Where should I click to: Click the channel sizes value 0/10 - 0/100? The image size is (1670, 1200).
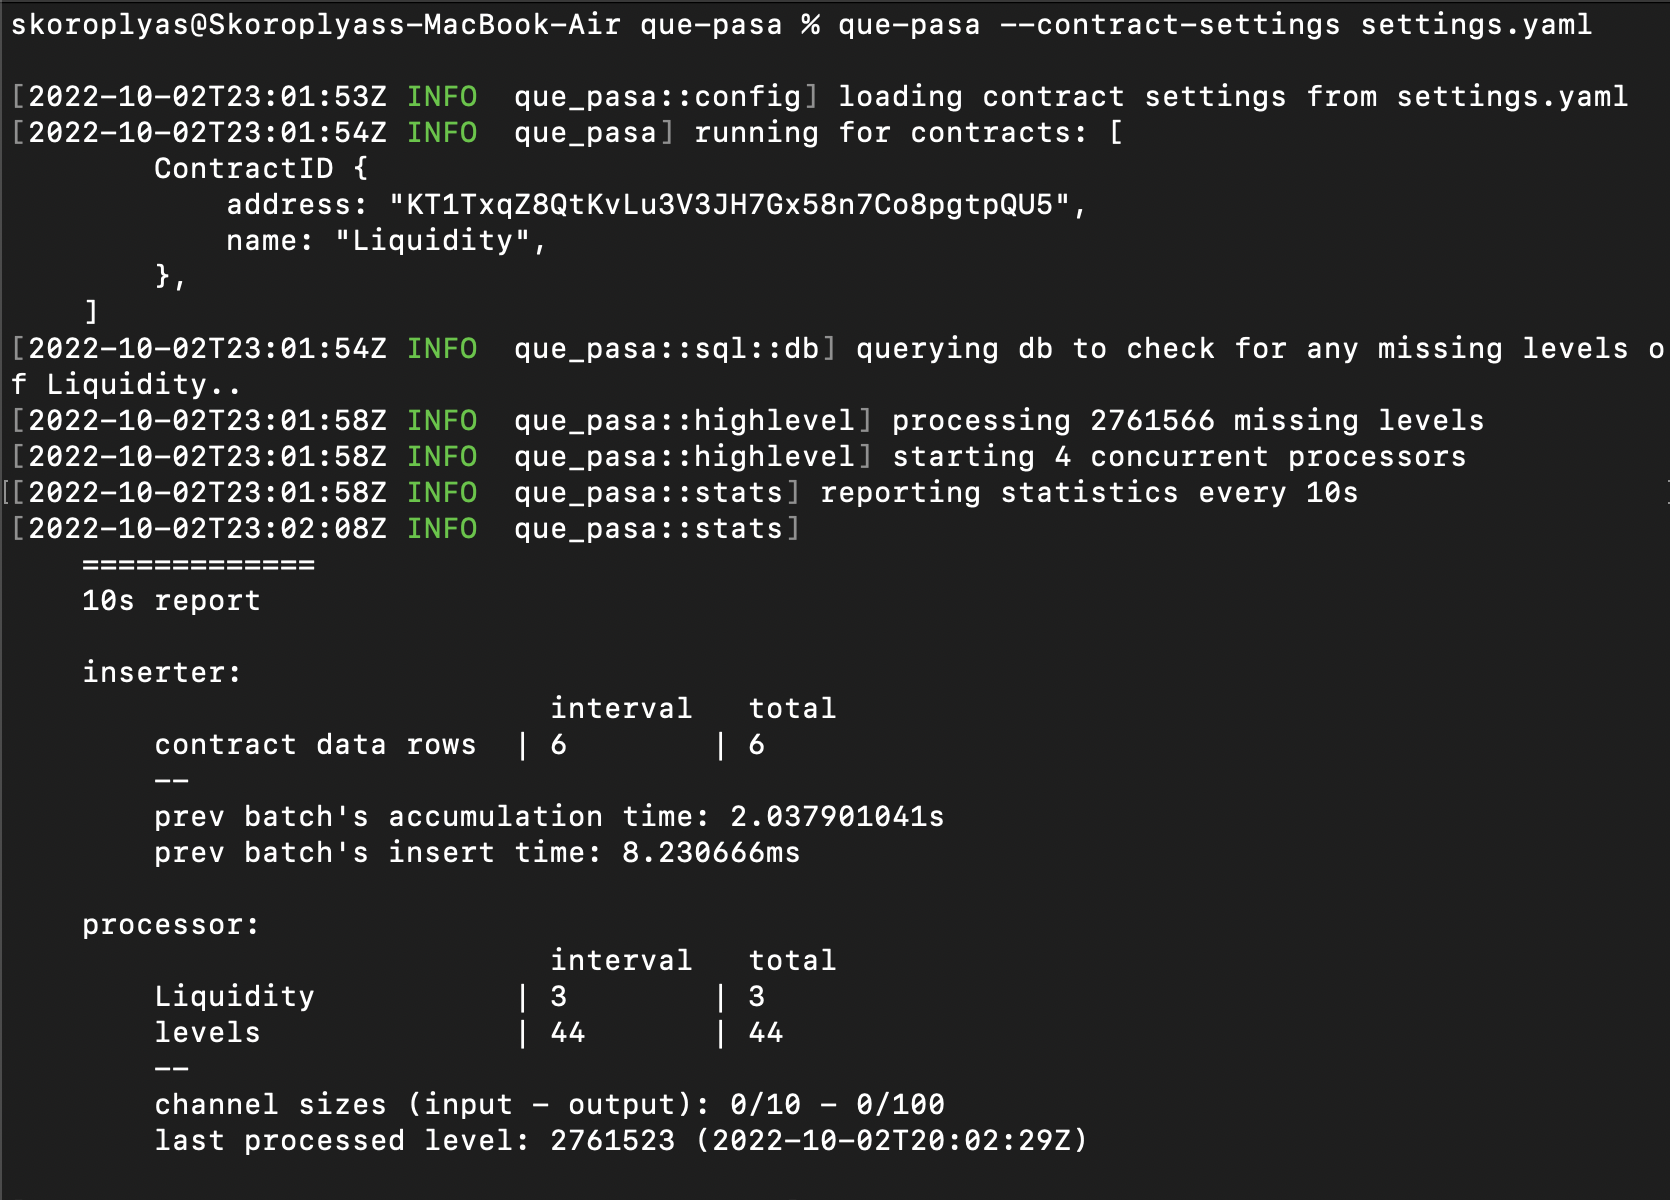(x=837, y=1105)
